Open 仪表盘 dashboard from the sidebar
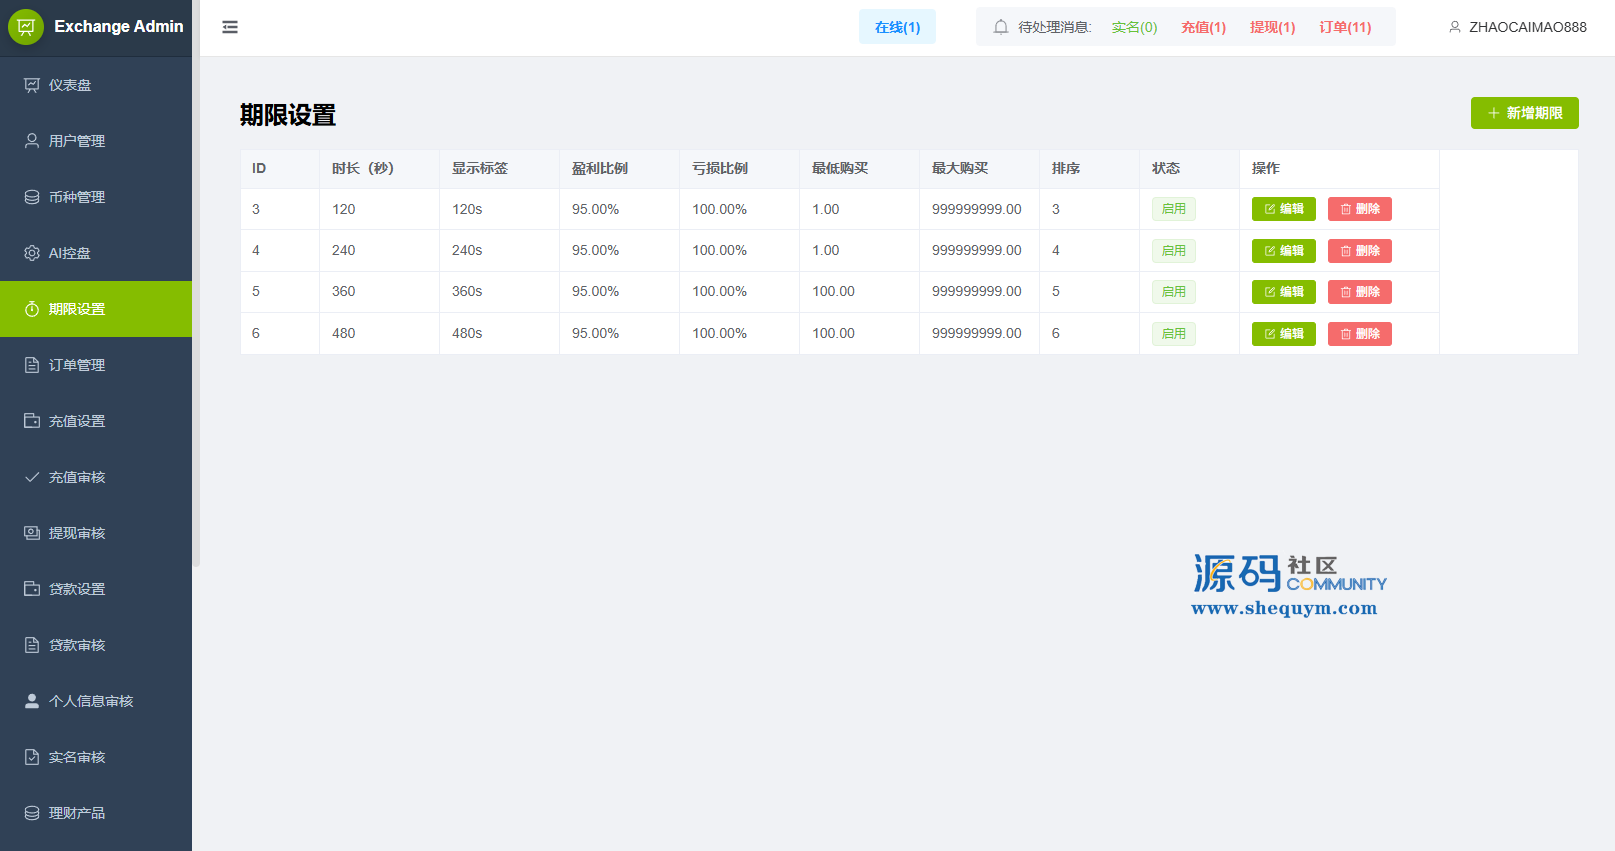Image resolution: width=1615 pixels, height=851 pixels. click(x=70, y=85)
